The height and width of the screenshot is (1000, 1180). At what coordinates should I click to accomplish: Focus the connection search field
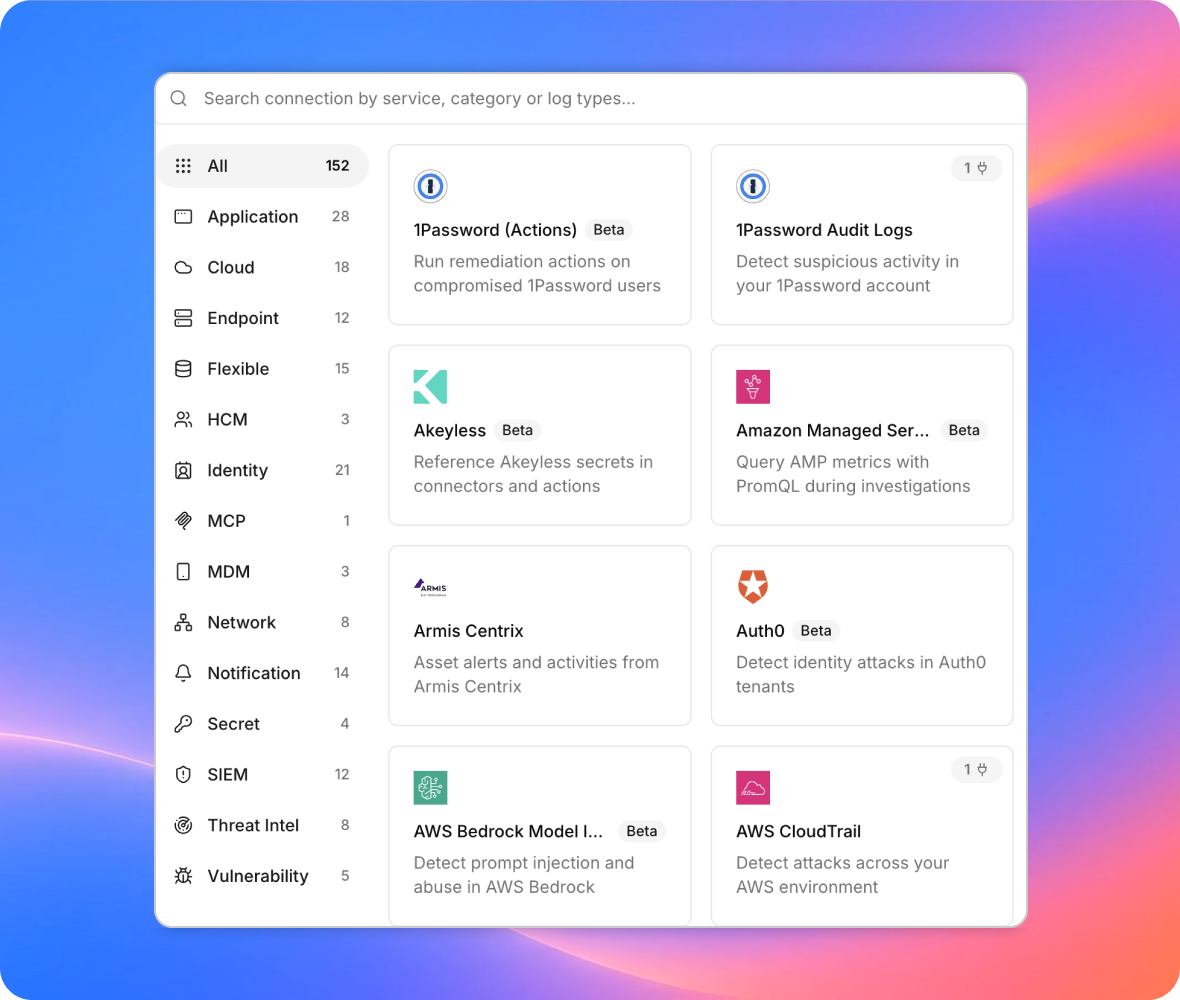coord(591,99)
